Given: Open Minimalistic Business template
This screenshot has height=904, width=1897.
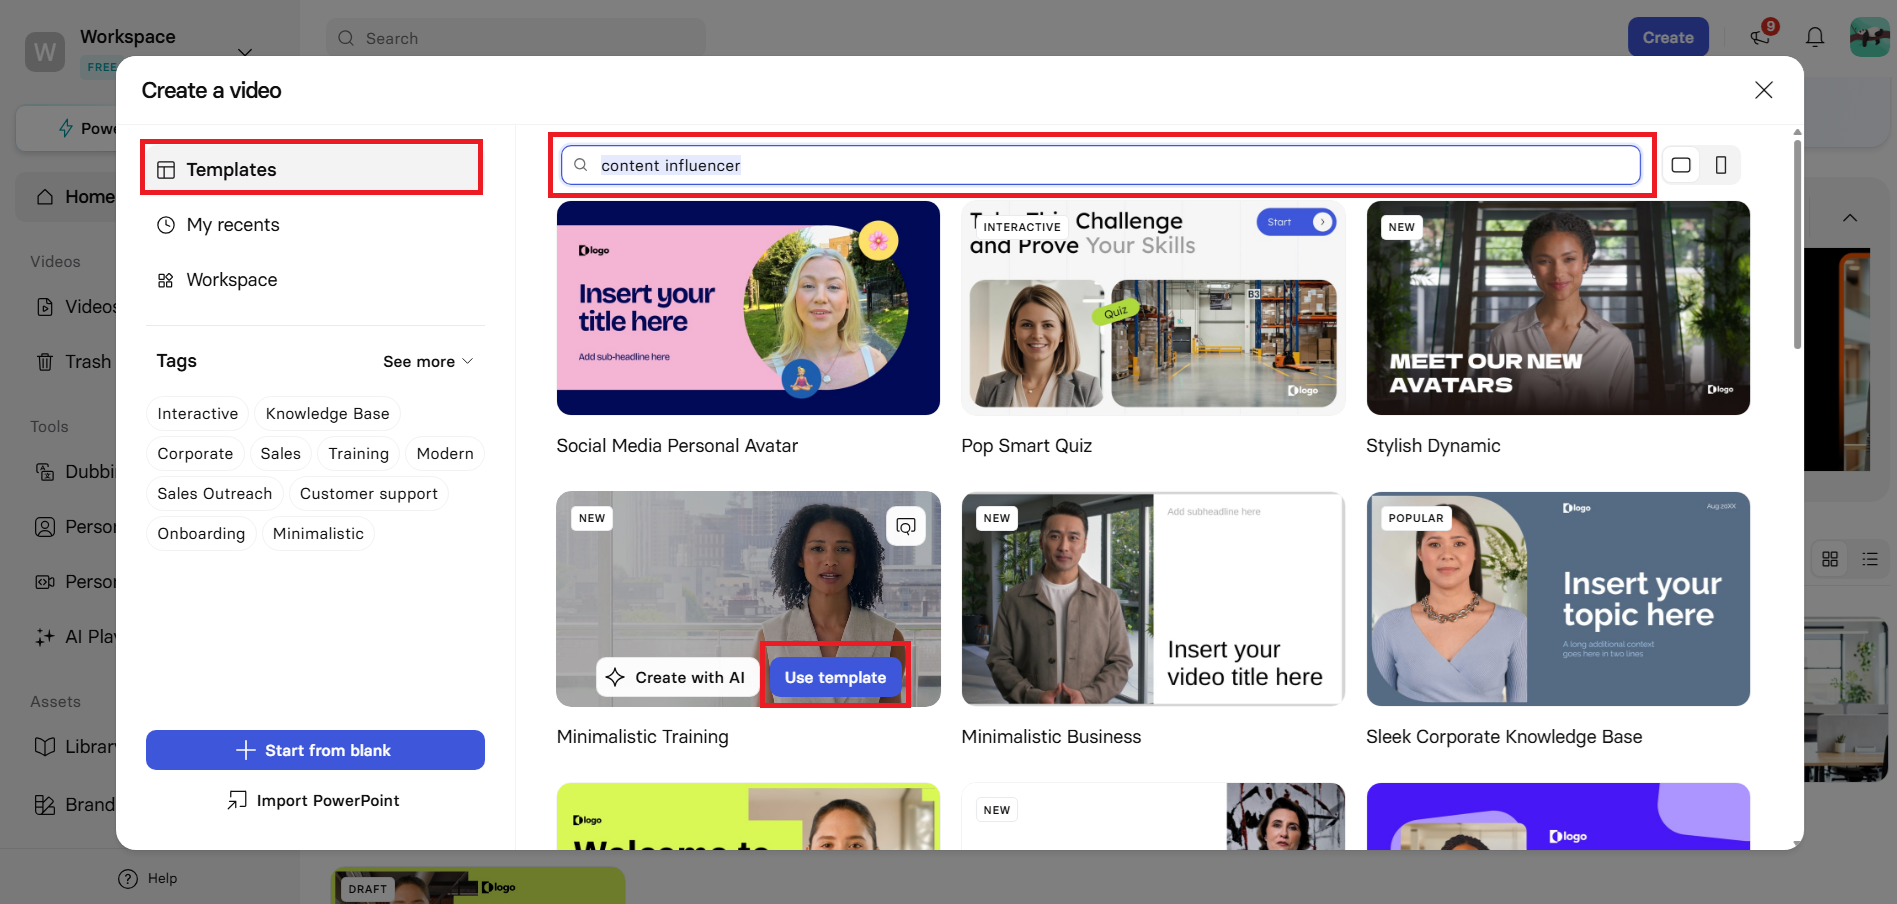Looking at the screenshot, I should [x=1153, y=599].
